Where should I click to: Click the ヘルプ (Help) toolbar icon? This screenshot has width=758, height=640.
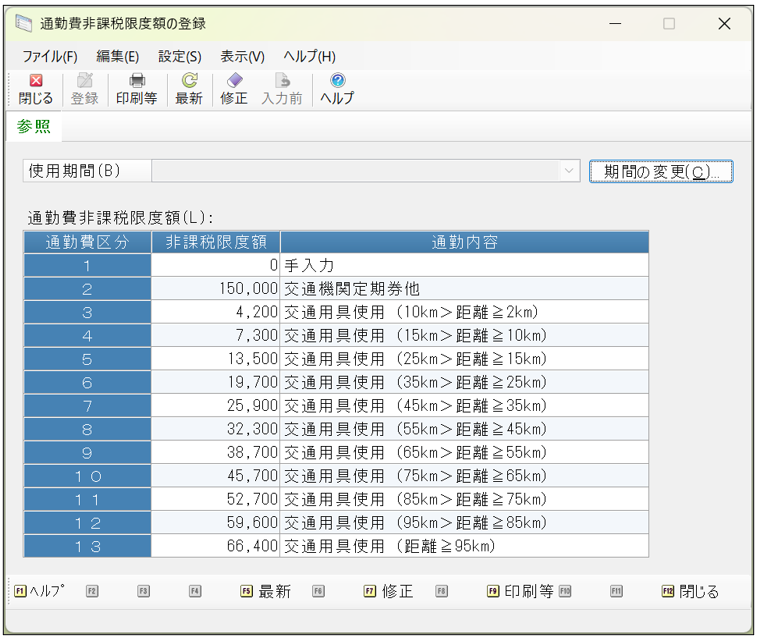[337, 89]
